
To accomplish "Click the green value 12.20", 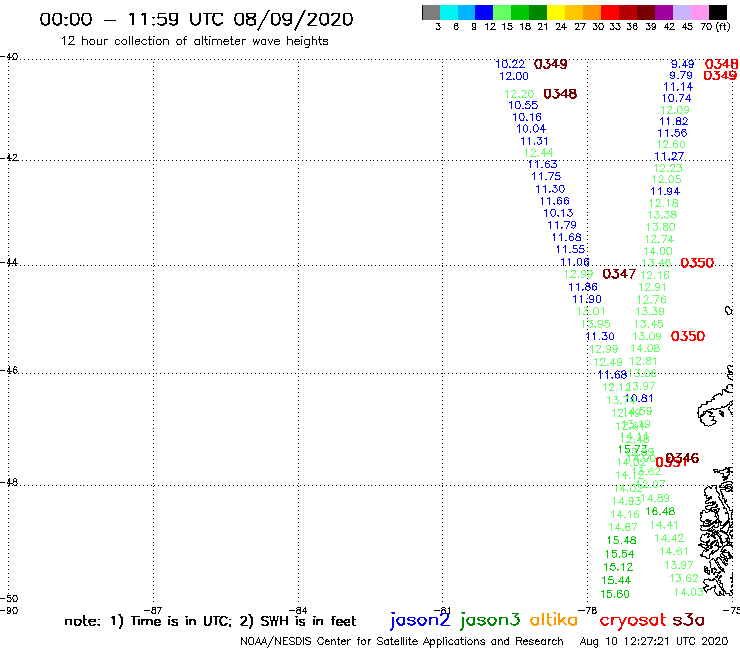I will [519, 94].
